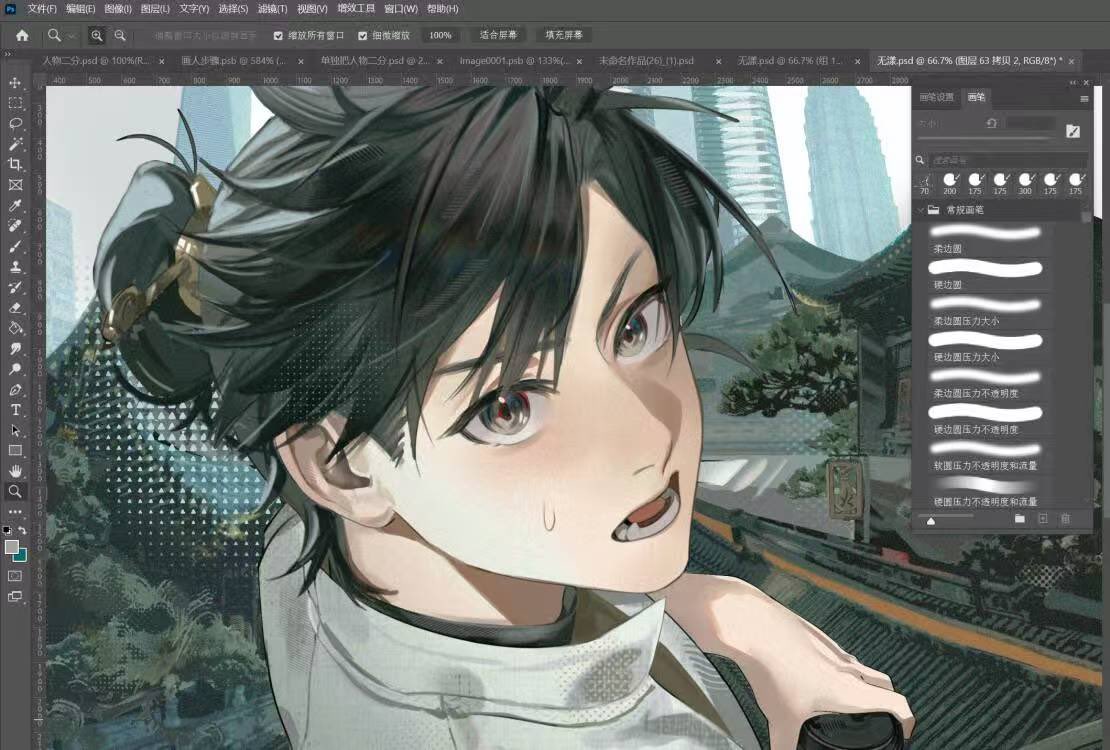The width and height of the screenshot is (1110, 750).
Task: Select the Lasso tool
Action: click(x=15, y=124)
